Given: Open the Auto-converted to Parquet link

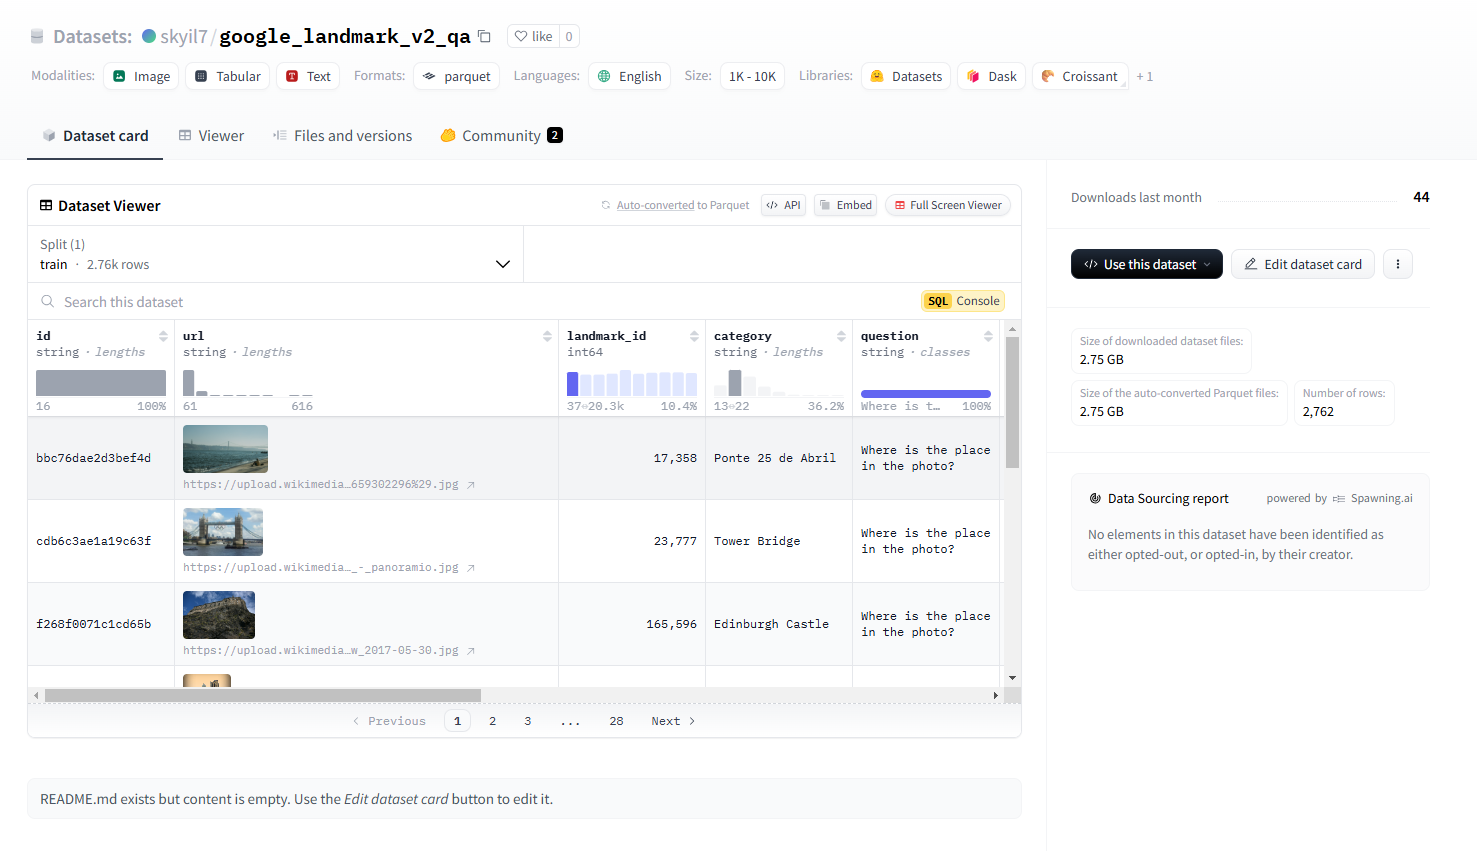Looking at the screenshot, I should click(683, 205).
